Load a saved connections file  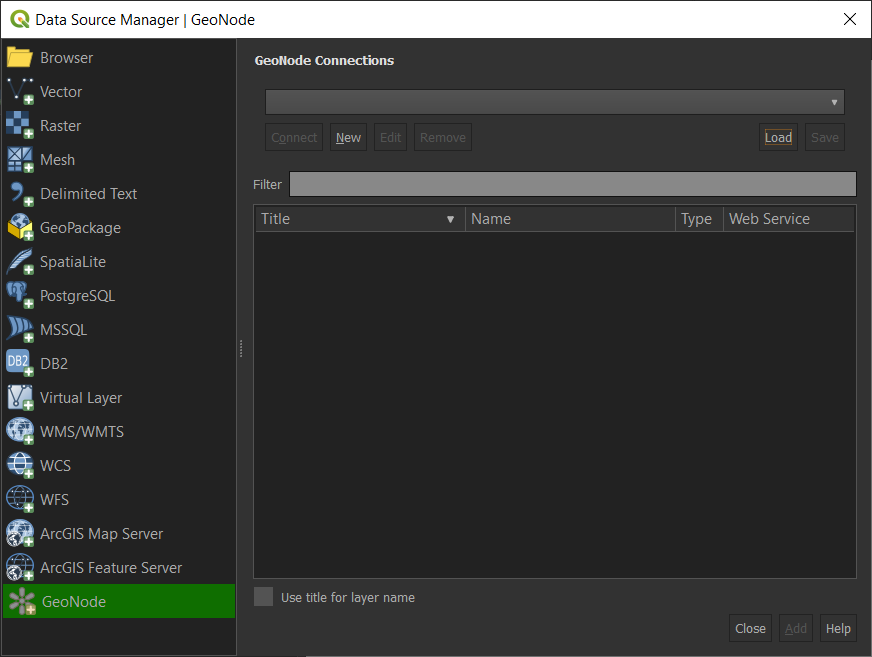point(778,137)
